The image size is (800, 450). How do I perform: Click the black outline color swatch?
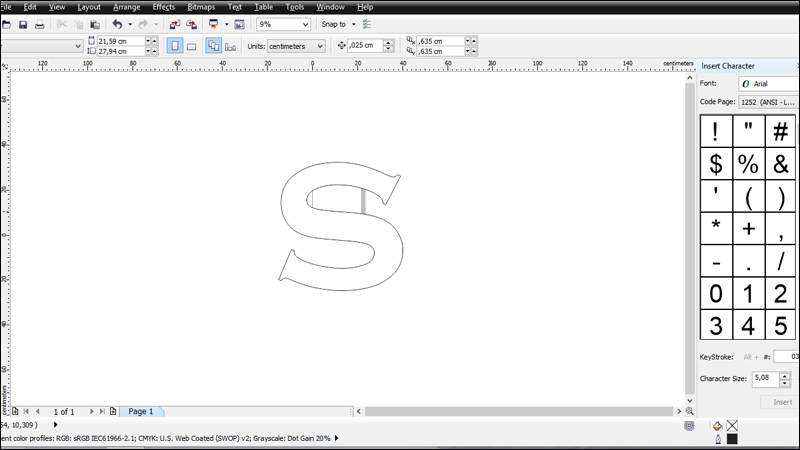(x=732, y=438)
